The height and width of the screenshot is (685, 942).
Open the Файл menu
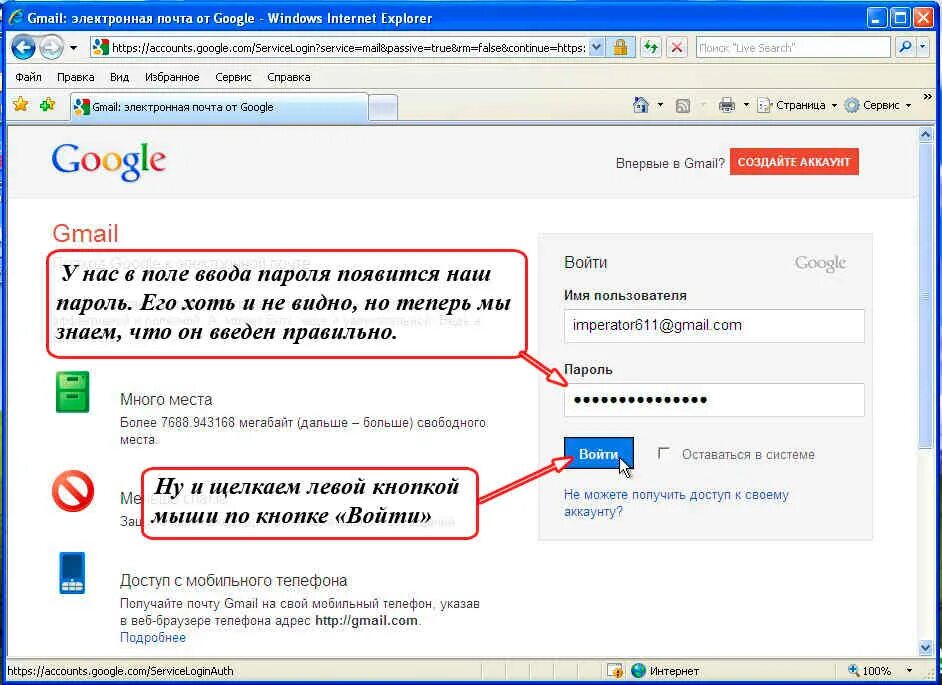[28, 77]
